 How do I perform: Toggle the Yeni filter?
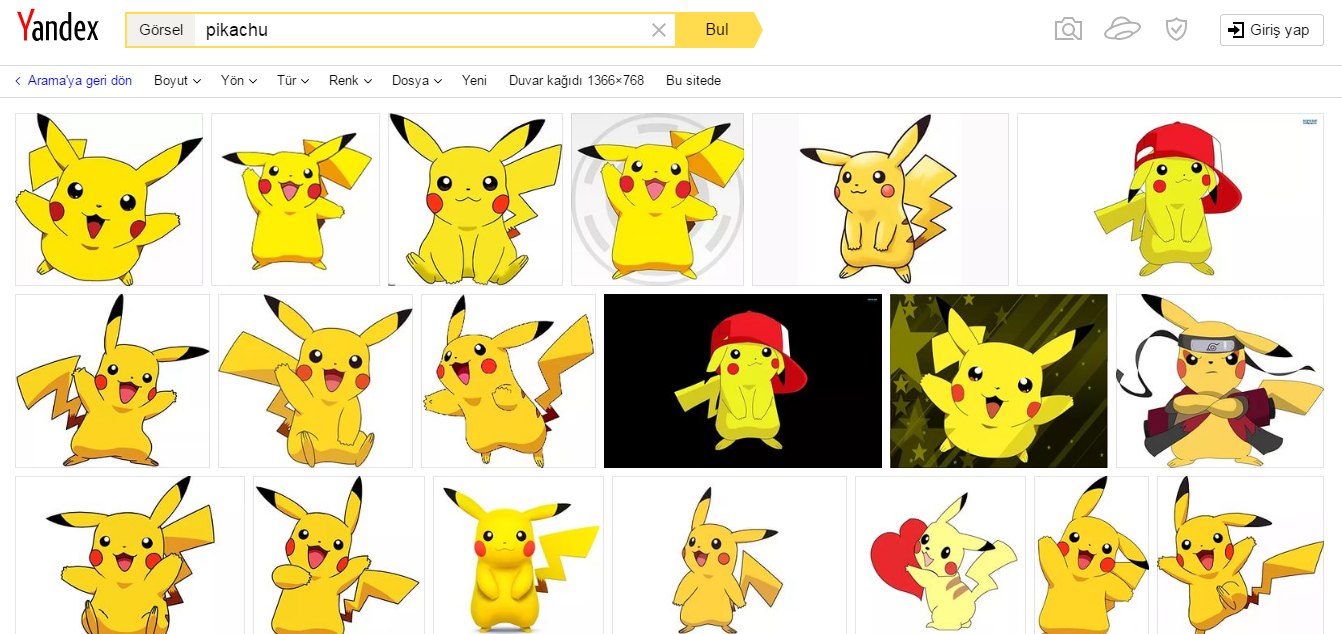coord(474,81)
